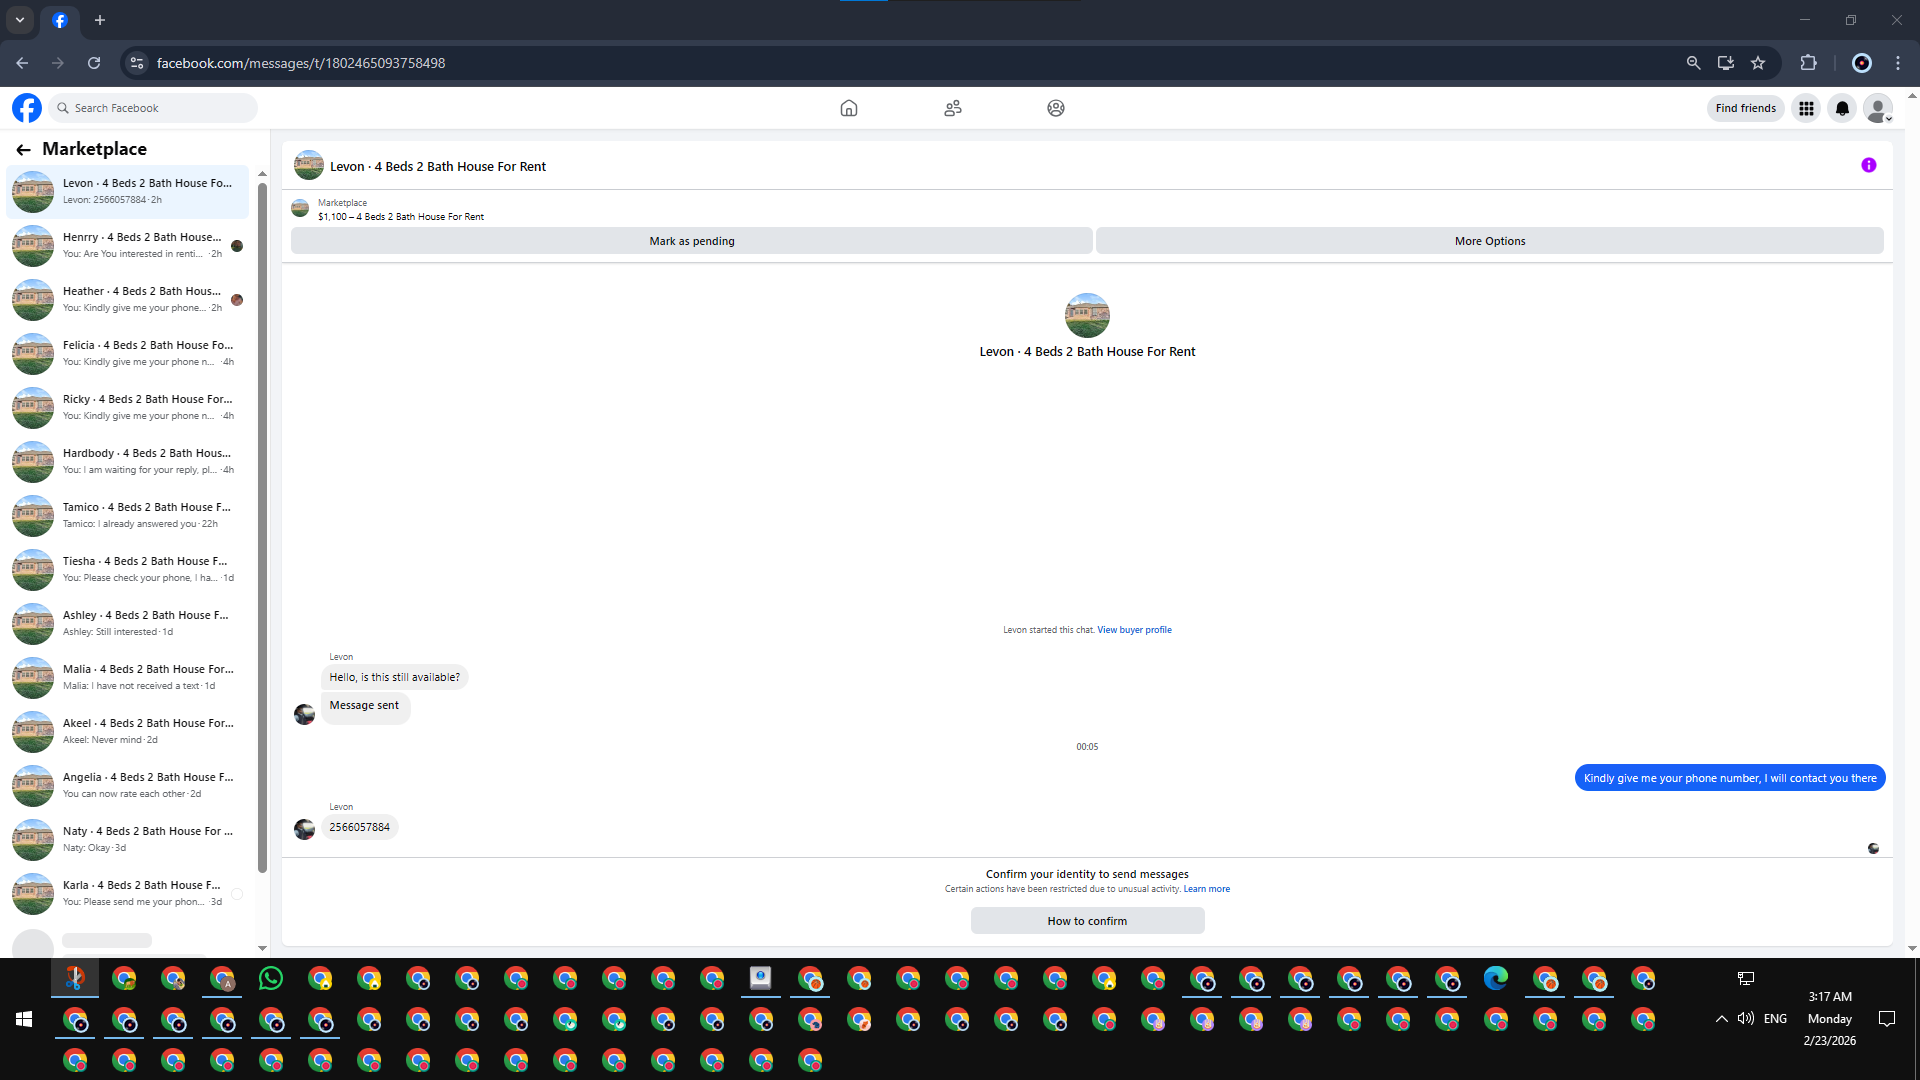Screen dimensions: 1920x1080
Task: Open Hardbody conversation in list
Action: (x=128, y=462)
